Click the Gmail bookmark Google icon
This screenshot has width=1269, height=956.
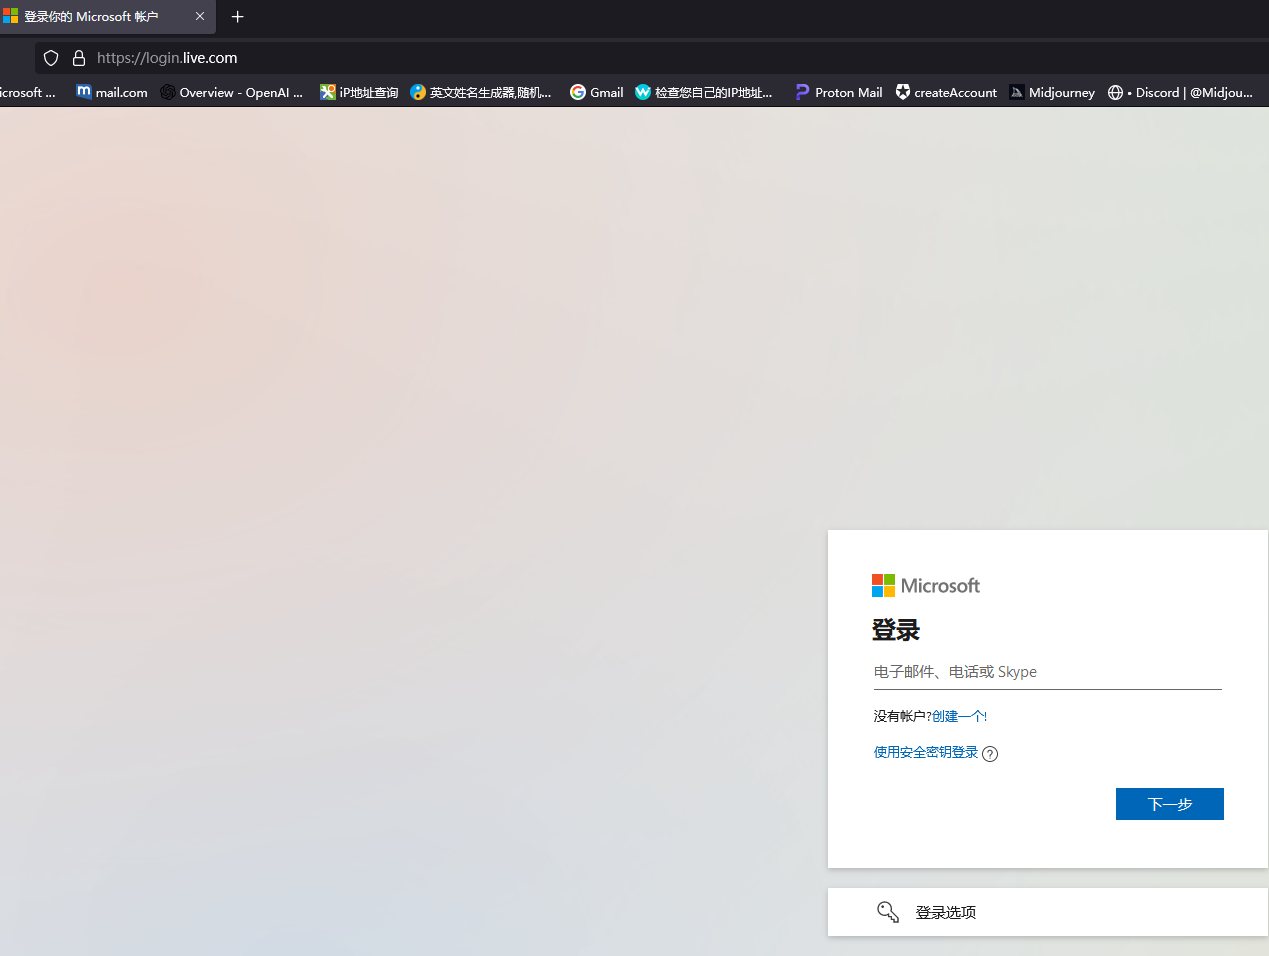pos(578,92)
